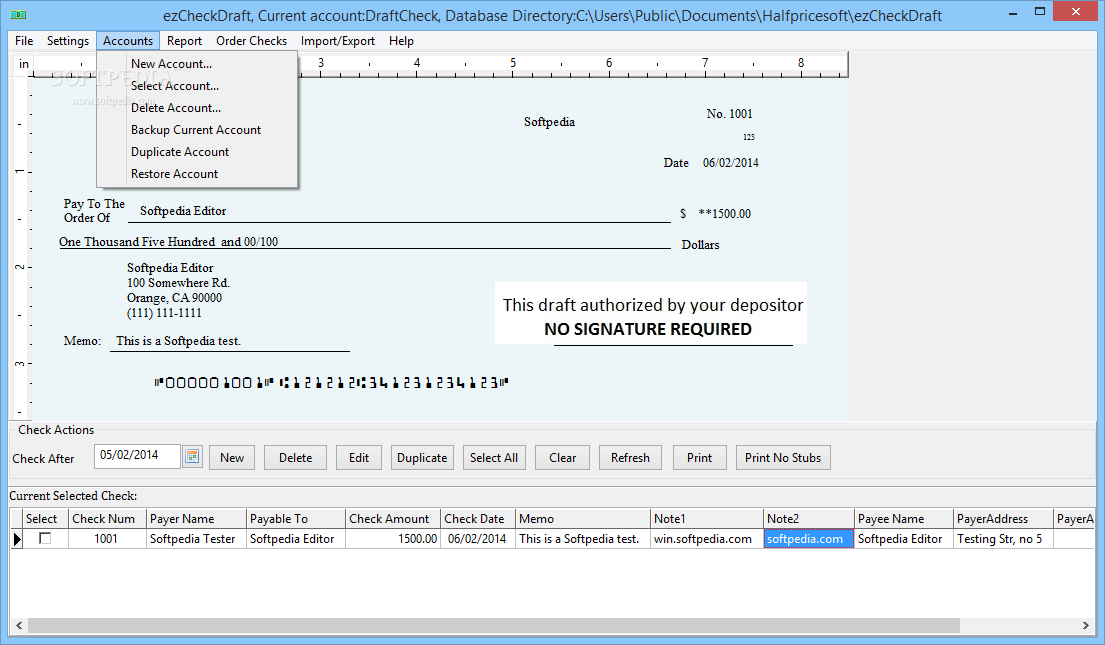Click the Refresh button
The width and height of the screenshot is (1105, 645).
[630, 457]
